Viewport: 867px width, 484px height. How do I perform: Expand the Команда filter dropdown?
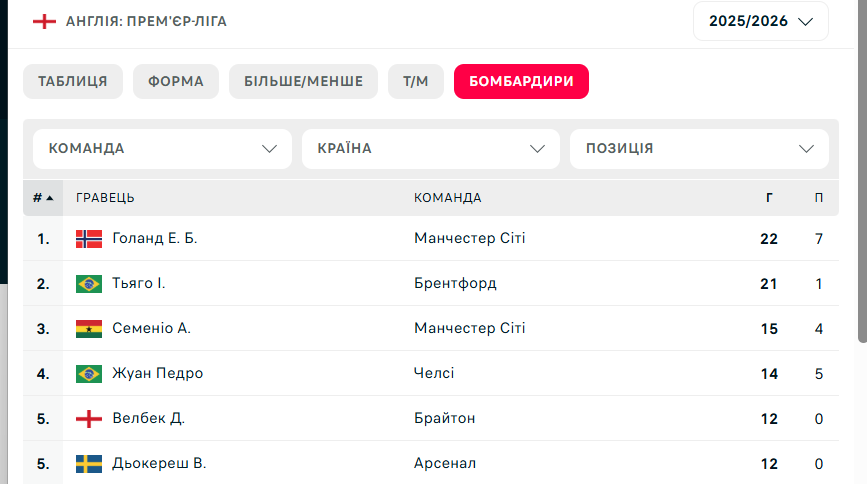click(x=163, y=149)
